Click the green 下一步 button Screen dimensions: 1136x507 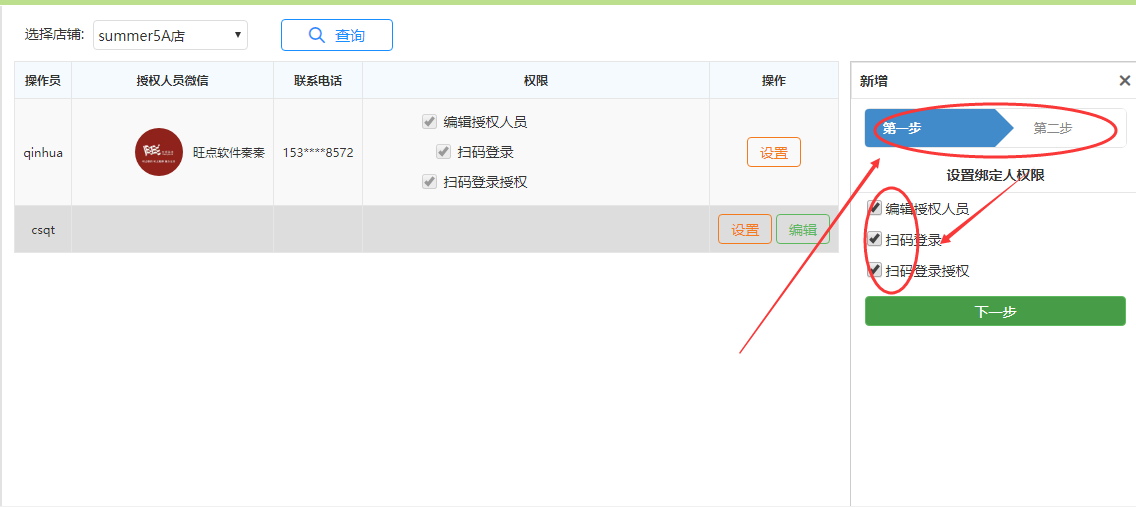click(995, 311)
